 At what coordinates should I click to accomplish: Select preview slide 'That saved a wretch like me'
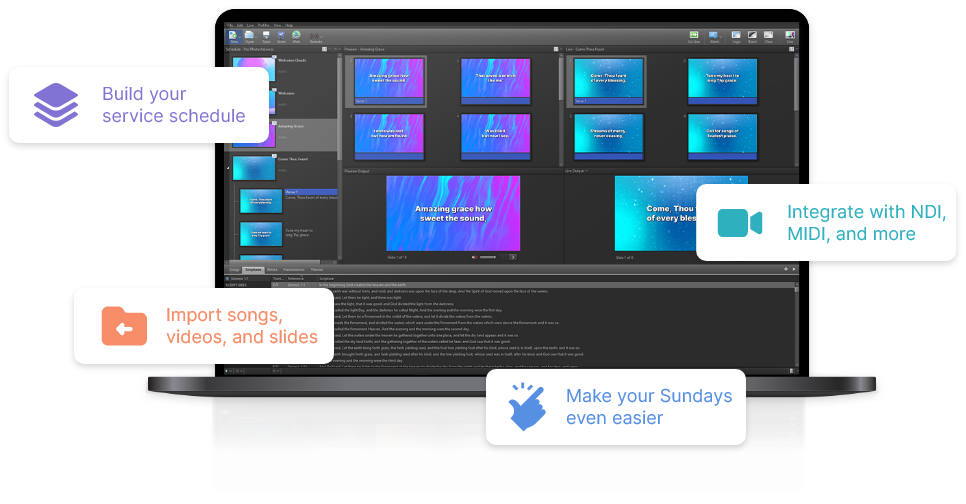(x=495, y=81)
